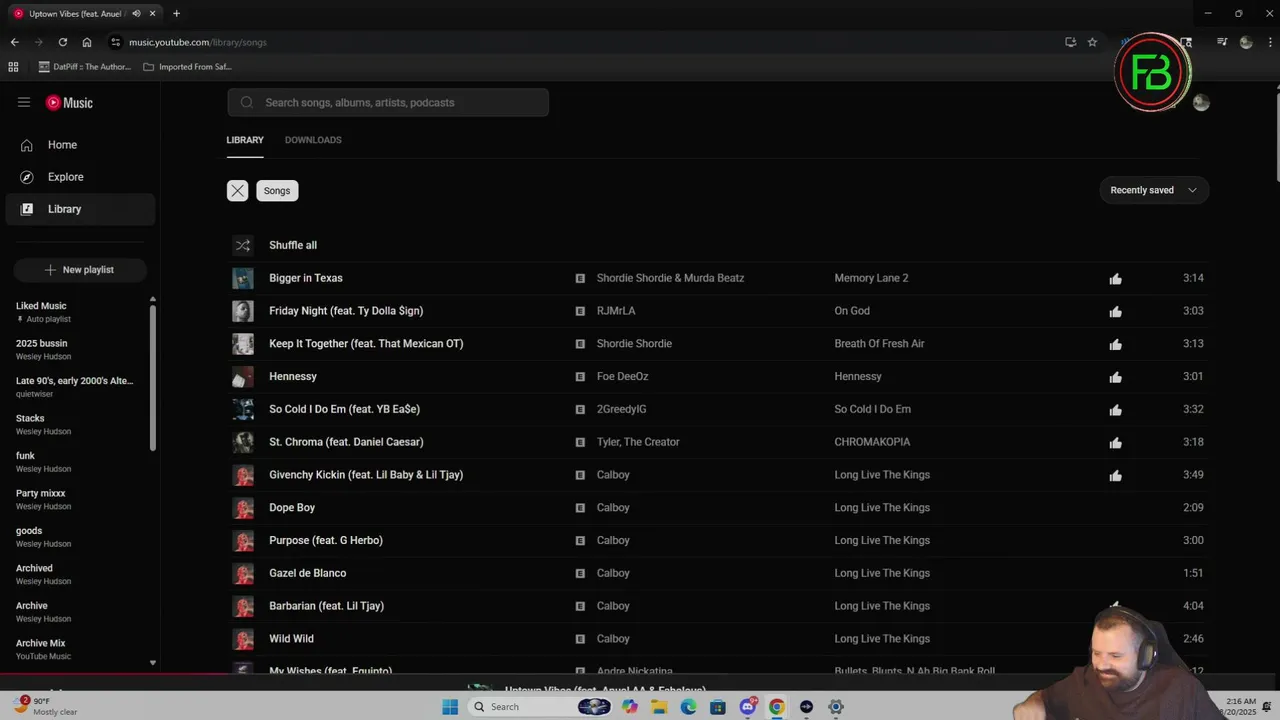Click the playlist sidebar scrollbar thumb
Image resolution: width=1280 pixels, height=720 pixels.
click(153, 376)
